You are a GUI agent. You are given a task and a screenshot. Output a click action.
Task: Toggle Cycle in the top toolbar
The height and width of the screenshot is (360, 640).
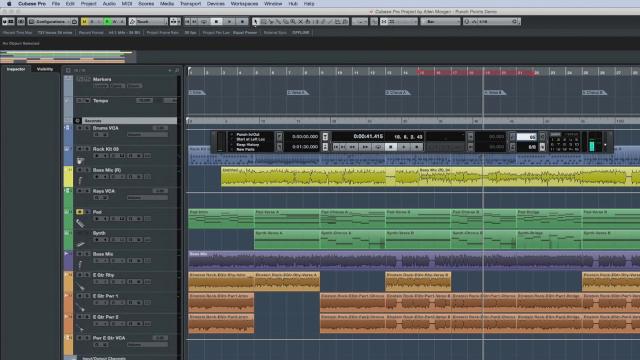[204, 21]
